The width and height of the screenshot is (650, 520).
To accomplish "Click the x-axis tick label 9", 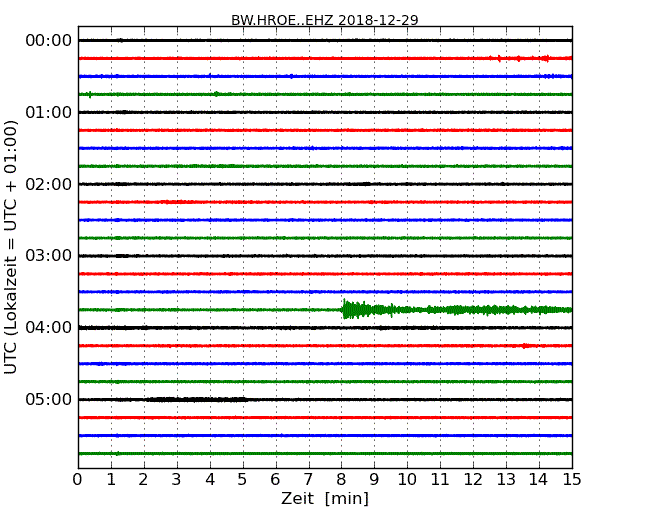I will coord(374,480).
